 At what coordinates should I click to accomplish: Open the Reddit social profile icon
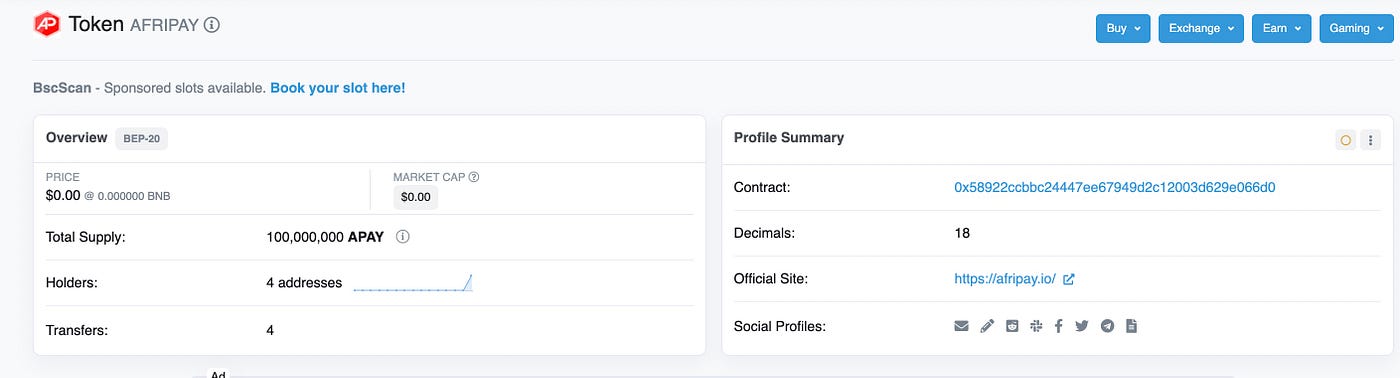point(1012,326)
